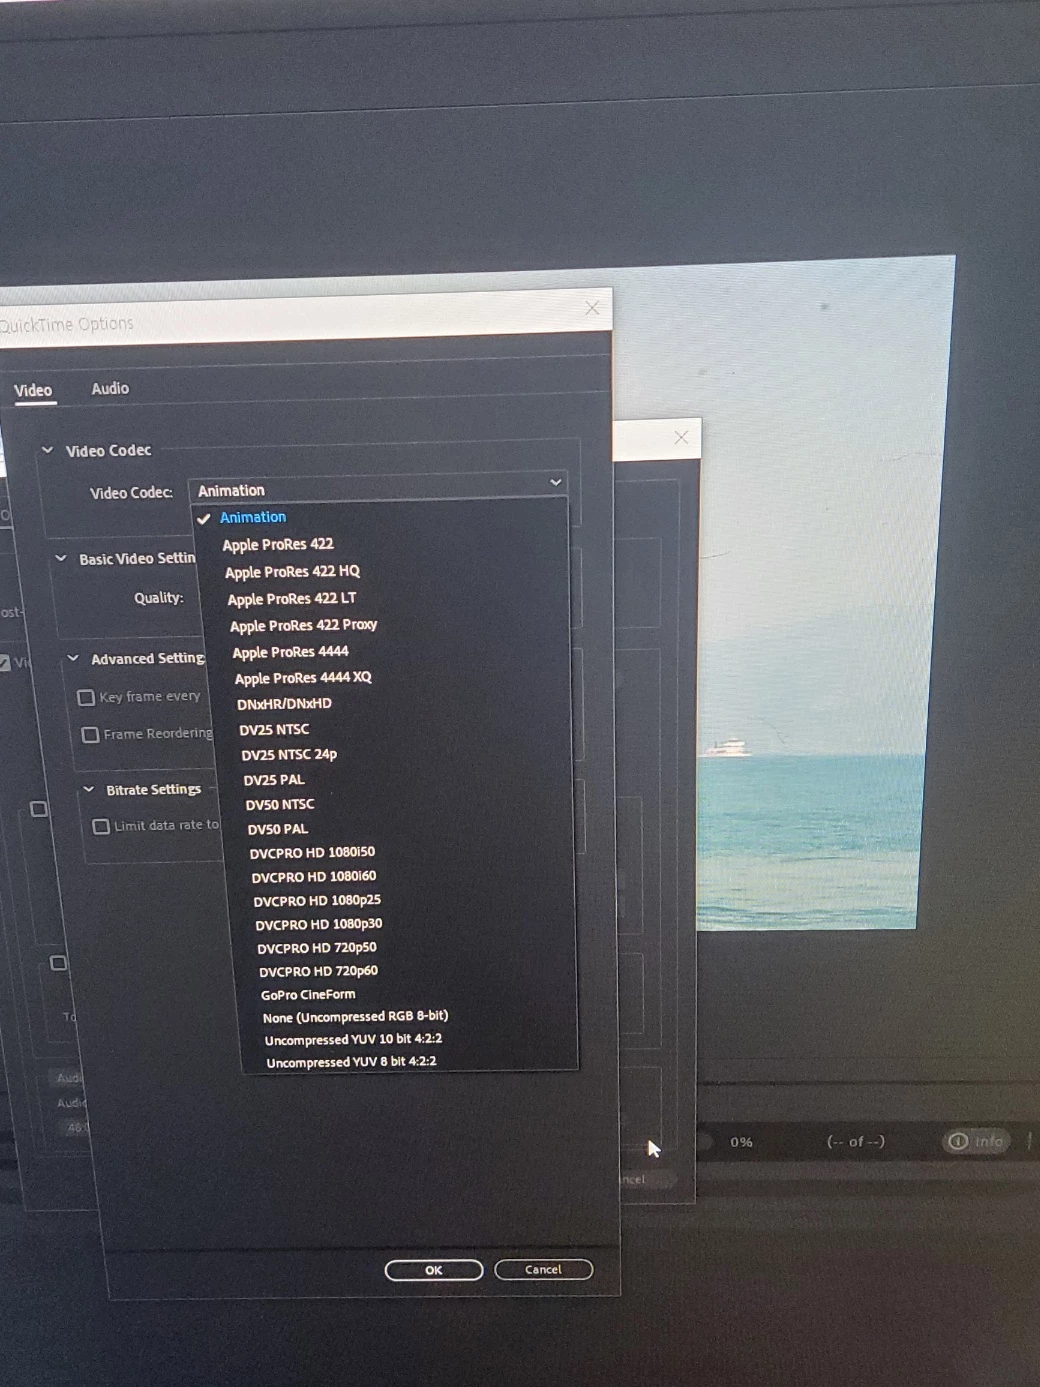Collapse the Basic Video Settings section
The image size is (1040, 1387).
[x=60, y=558]
